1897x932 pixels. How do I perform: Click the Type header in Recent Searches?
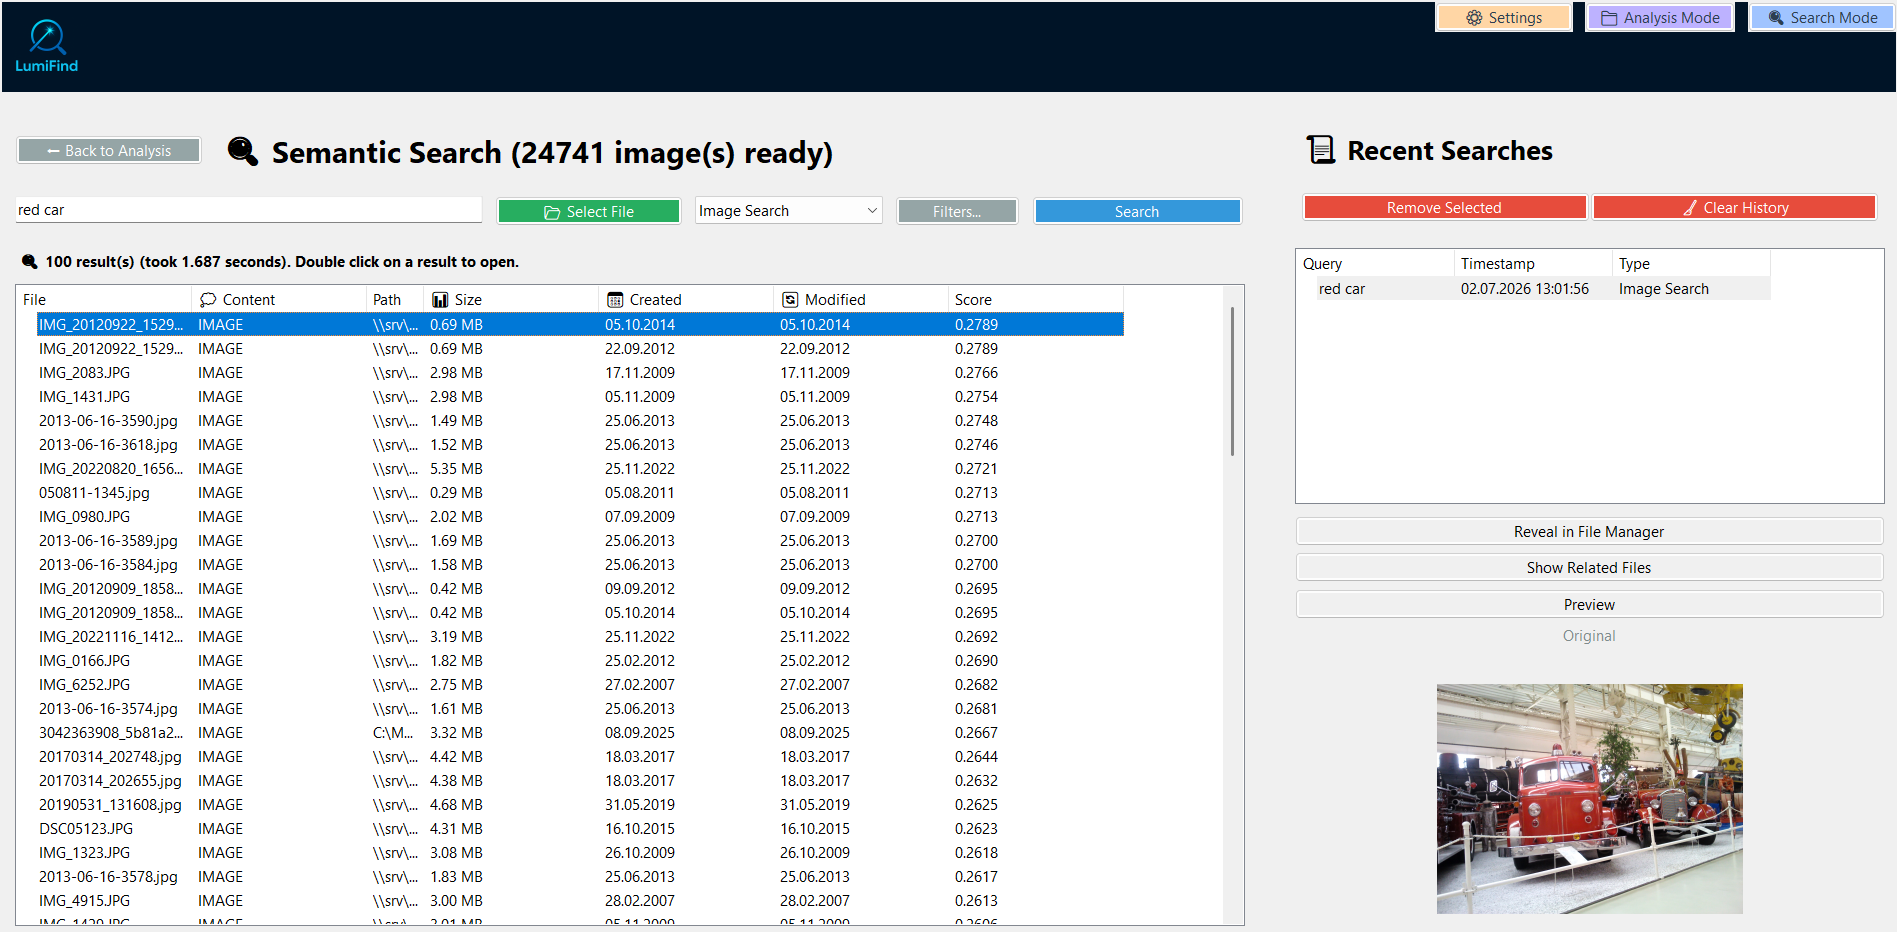tap(1691, 264)
